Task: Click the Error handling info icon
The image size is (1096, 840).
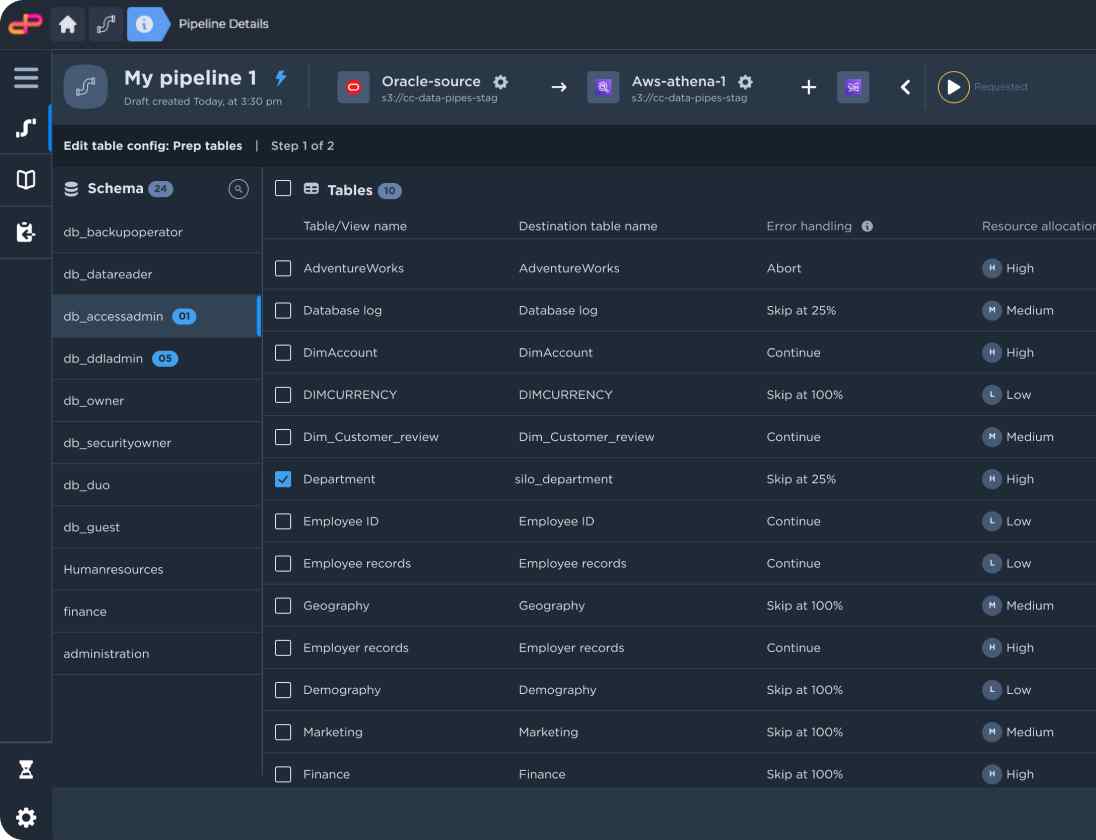Action: pos(867,226)
